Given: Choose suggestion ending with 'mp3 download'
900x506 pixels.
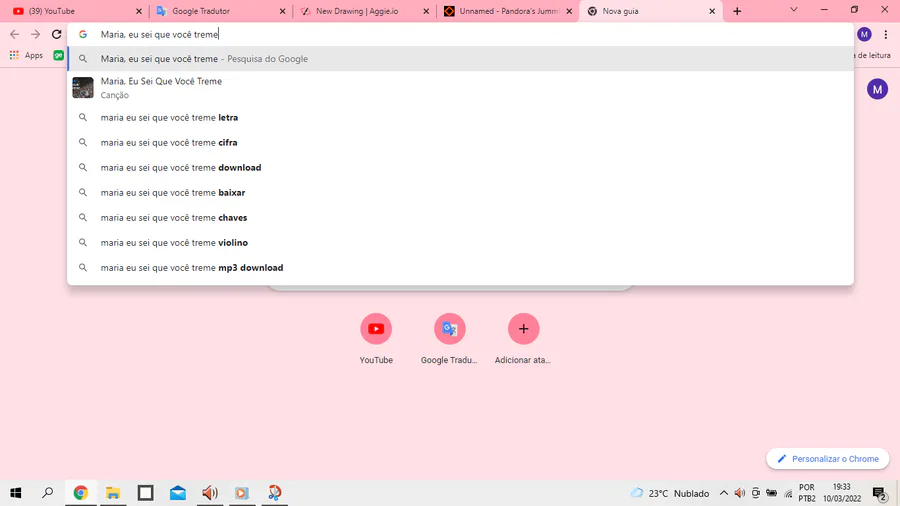Looking at the screenshot, I should 460,268.
